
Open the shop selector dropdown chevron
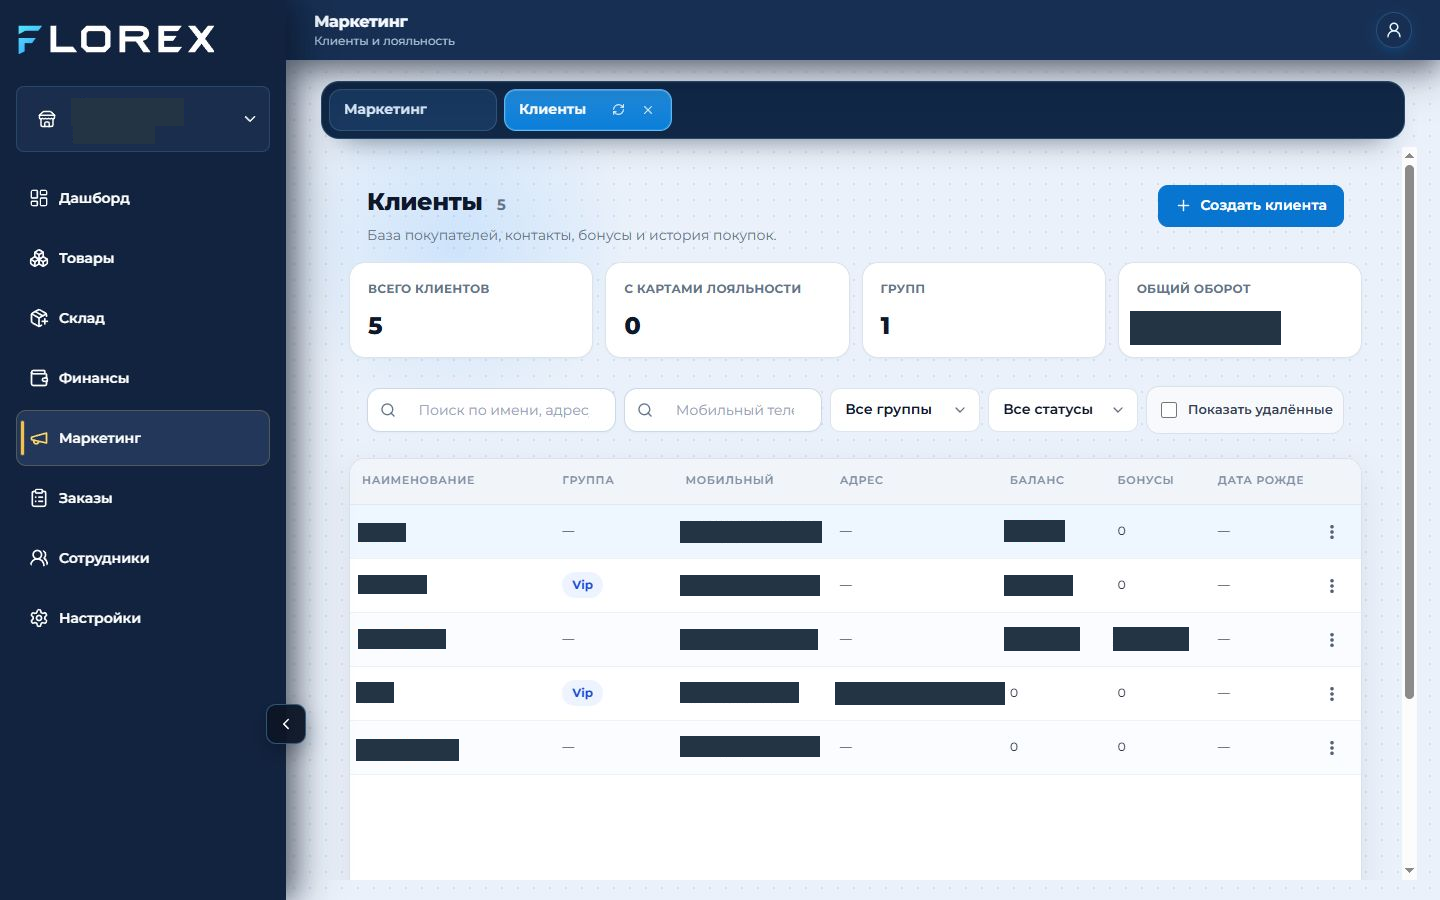pos(250,119)
